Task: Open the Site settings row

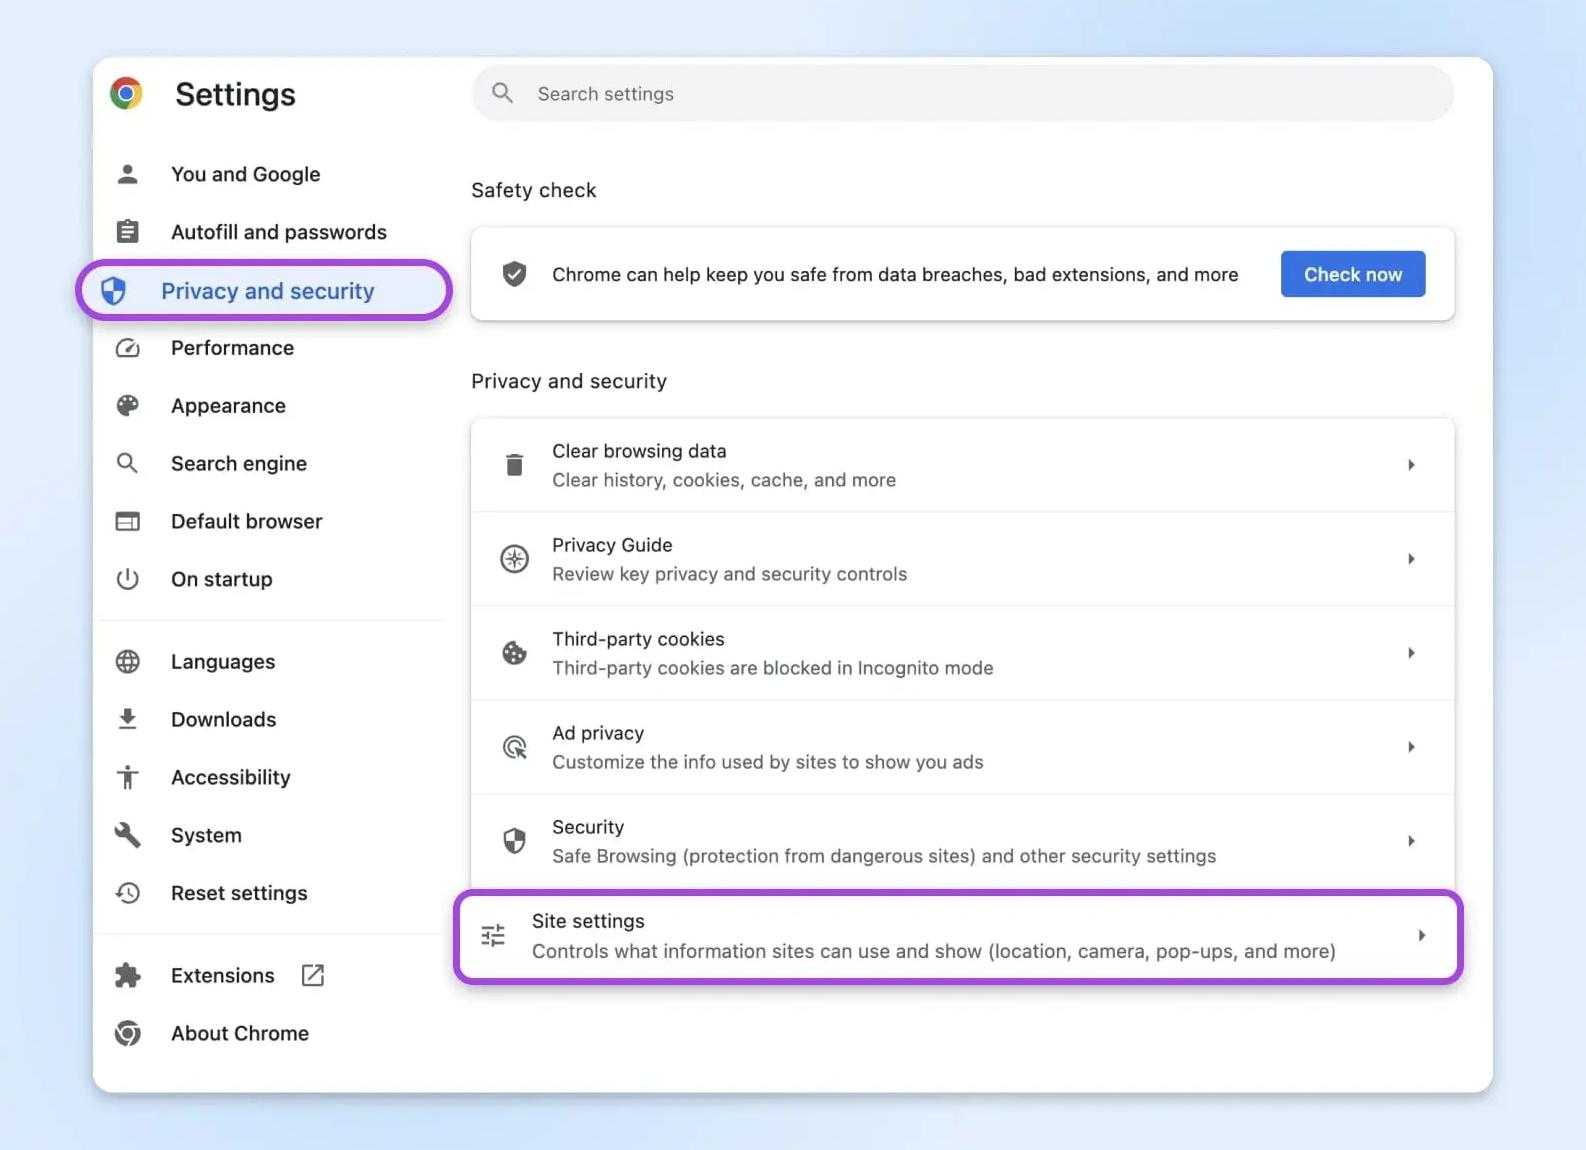Action: point(958,936)
